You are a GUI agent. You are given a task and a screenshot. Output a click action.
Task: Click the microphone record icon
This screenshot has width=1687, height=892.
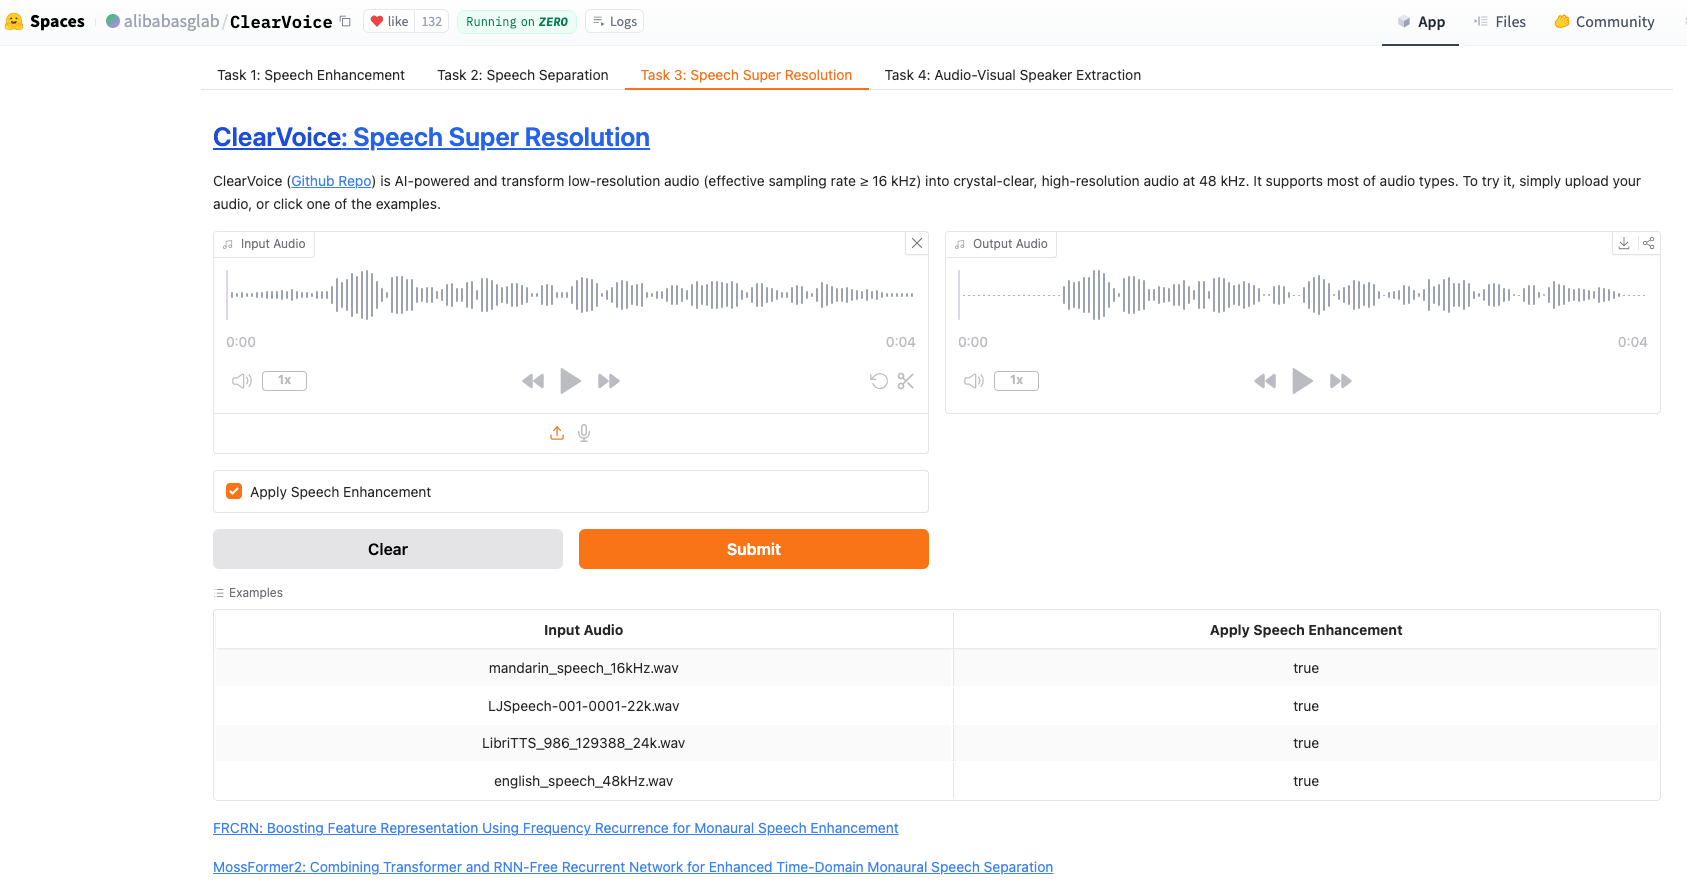pyautogui.click(x=584, y=433)
